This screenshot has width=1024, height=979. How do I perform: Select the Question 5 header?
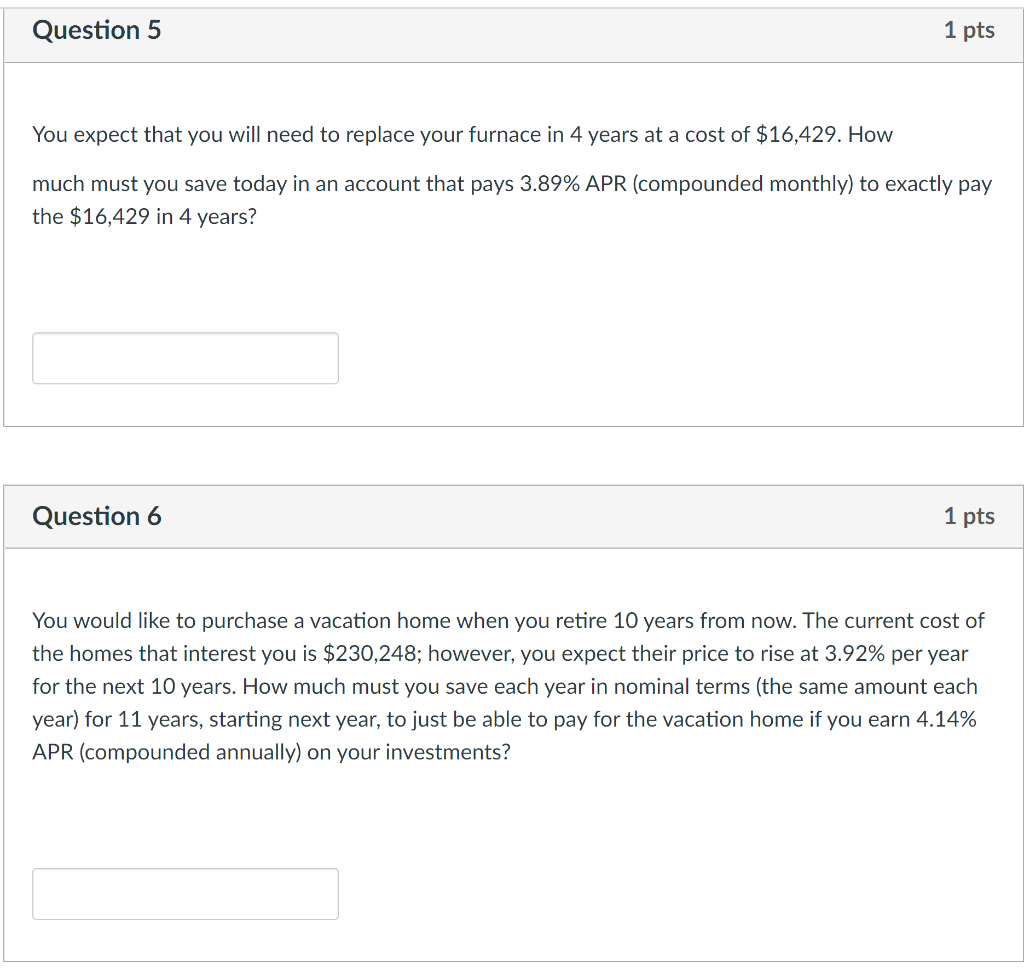(96, 30)
